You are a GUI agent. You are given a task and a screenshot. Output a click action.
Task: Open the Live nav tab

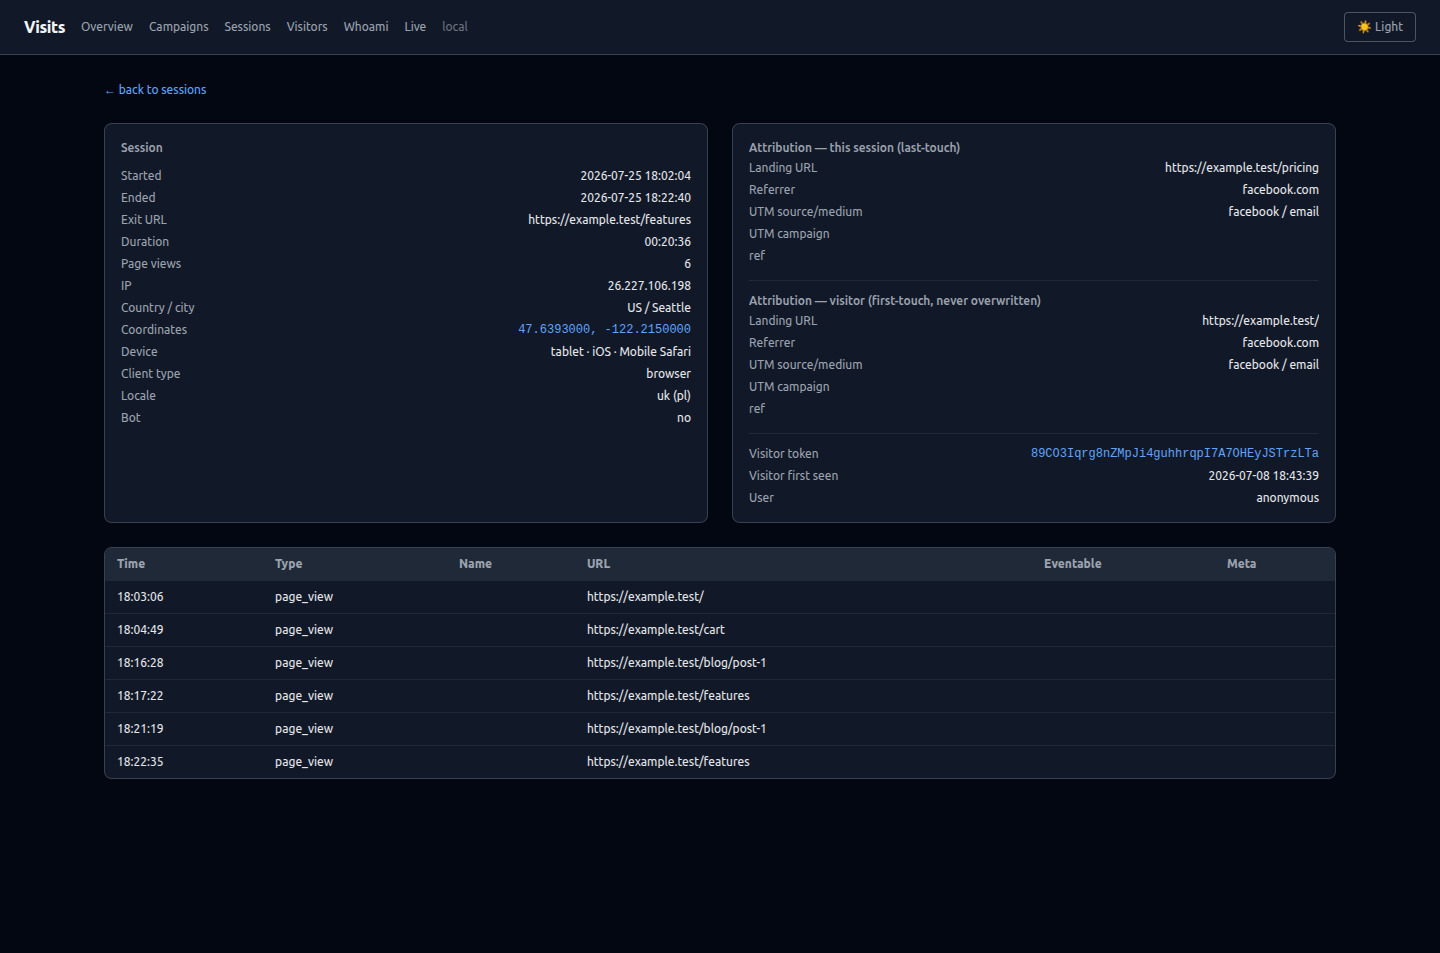coord(415,27)
